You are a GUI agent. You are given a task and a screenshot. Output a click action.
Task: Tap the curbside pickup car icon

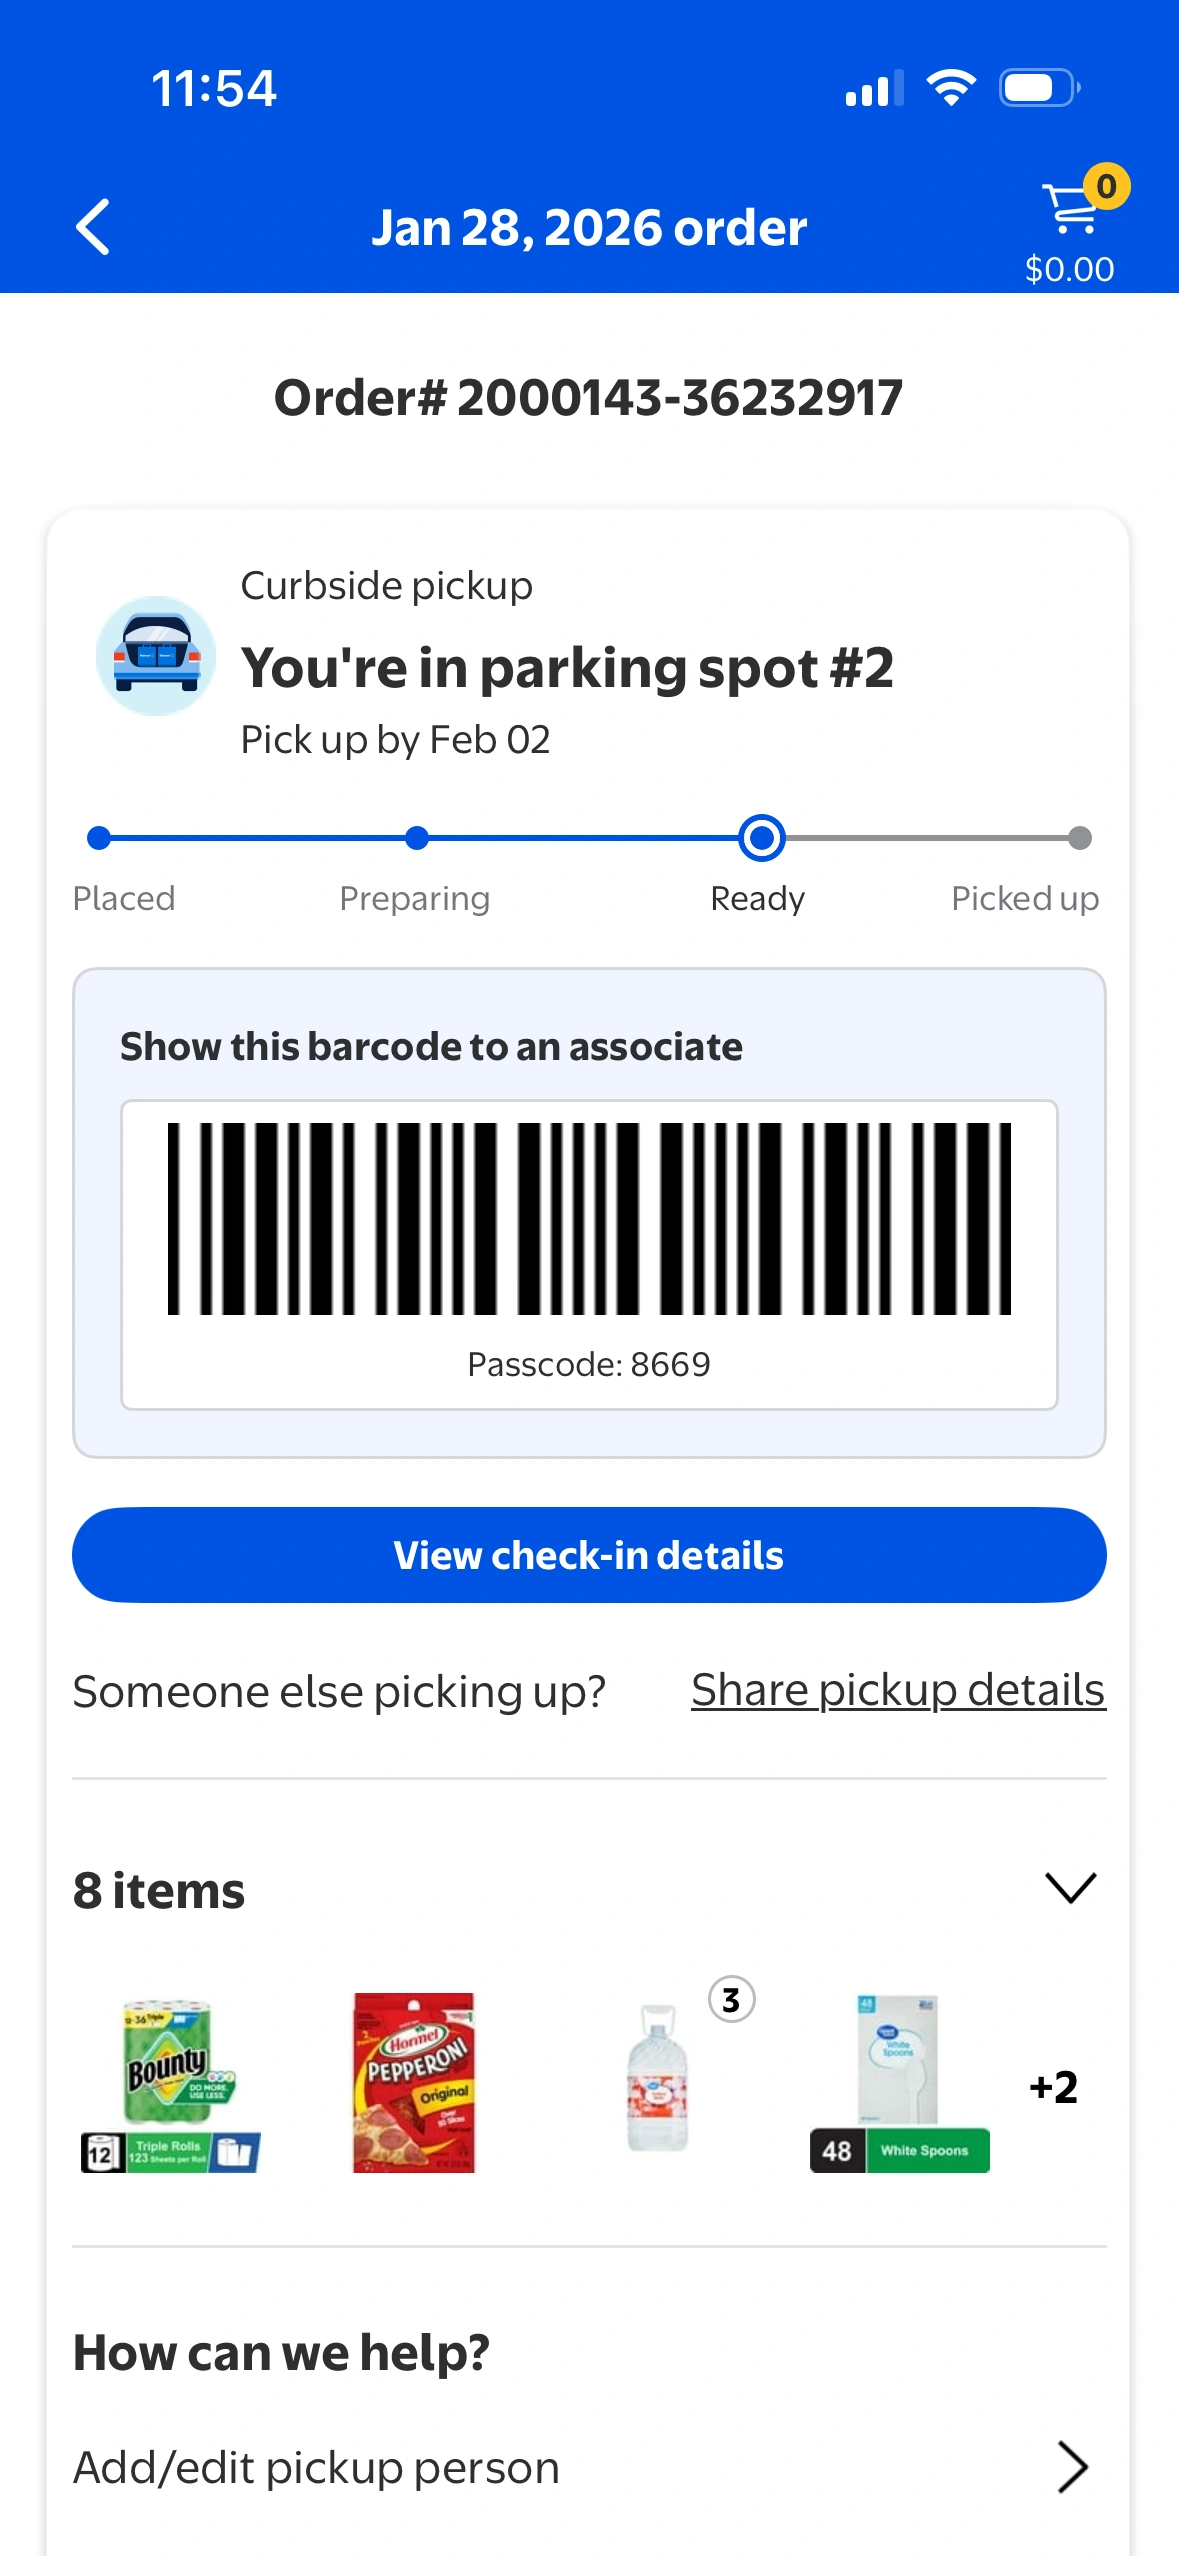(156, 656)
